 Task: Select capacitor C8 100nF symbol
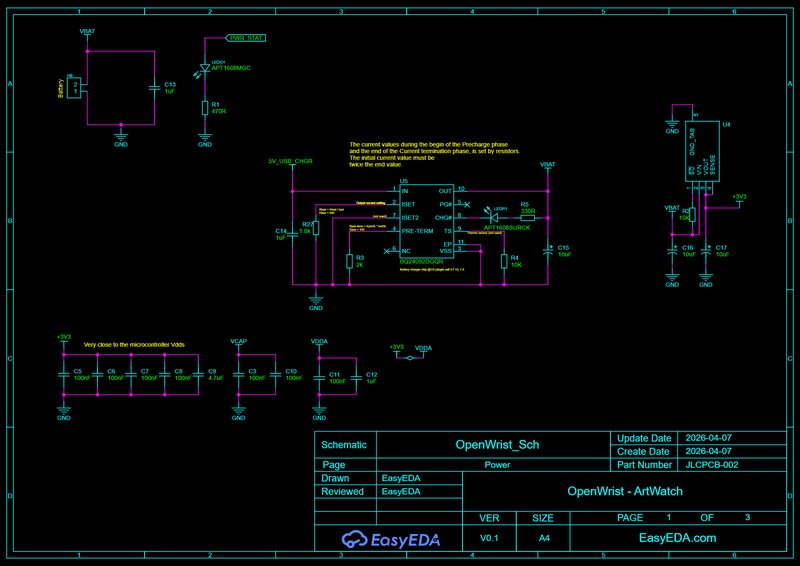(165, 375)
